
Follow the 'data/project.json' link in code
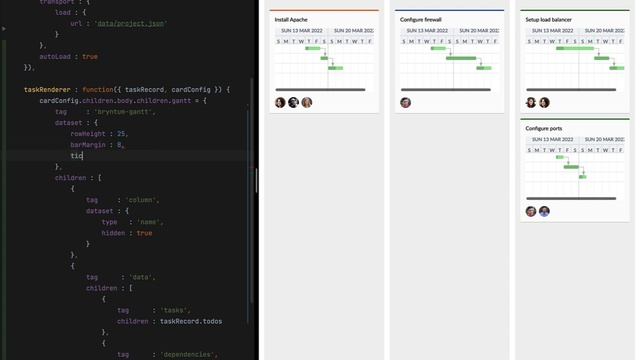[x=131, y=24]
